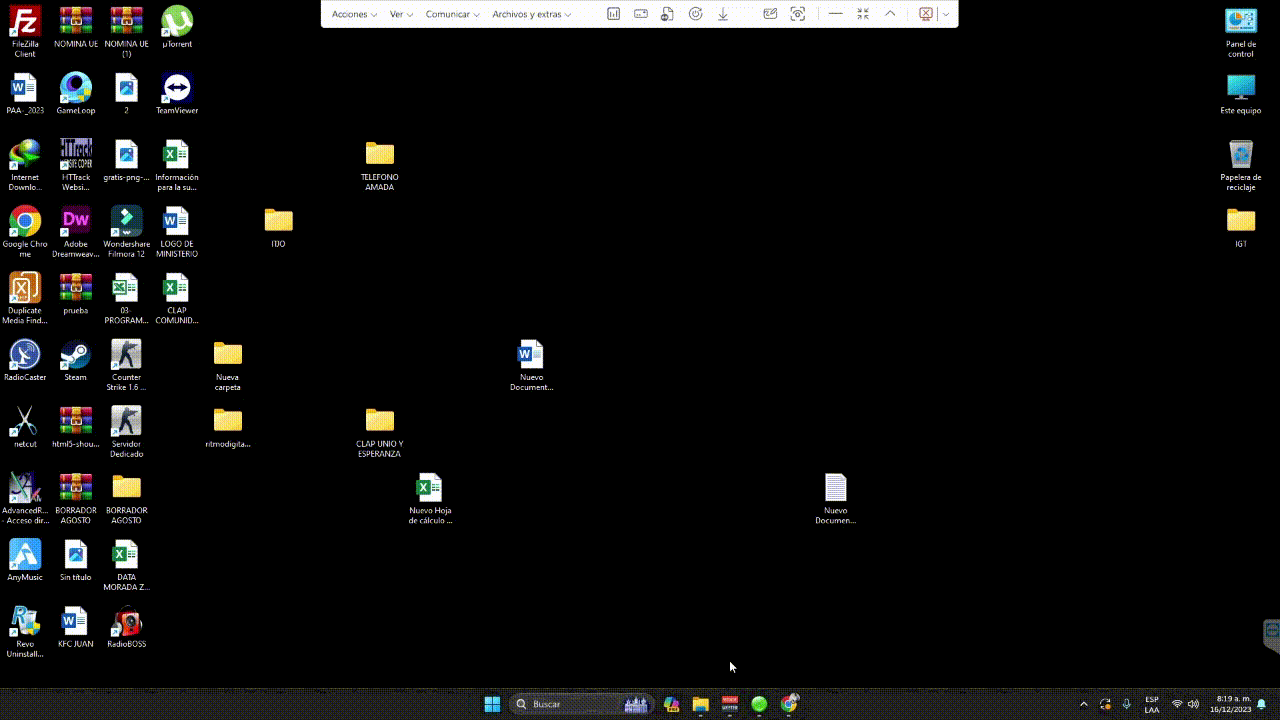
Task: Open Archivos y extras menu
Action: pyautogui.click(x=531, y=14)
